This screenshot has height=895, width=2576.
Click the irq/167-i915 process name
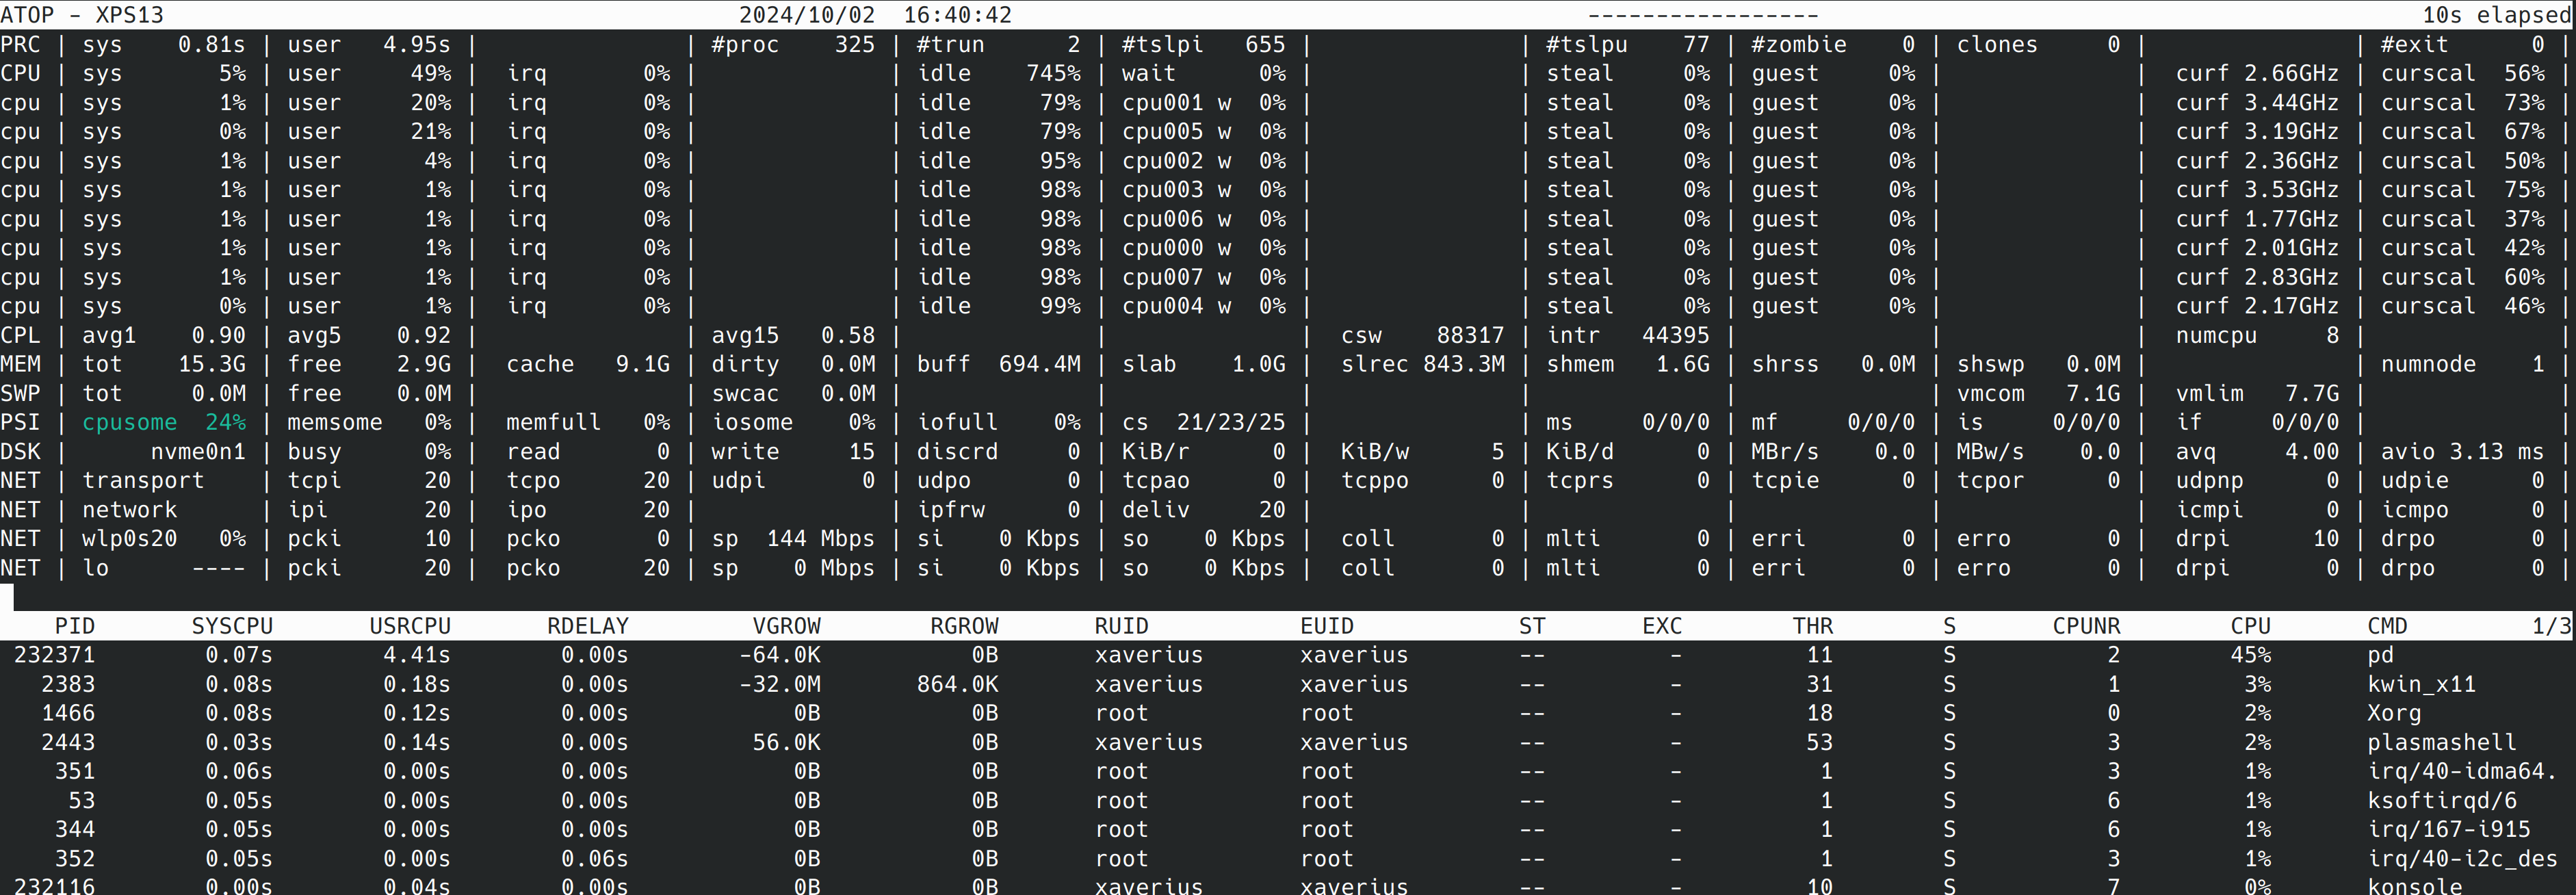(2448, 830)
